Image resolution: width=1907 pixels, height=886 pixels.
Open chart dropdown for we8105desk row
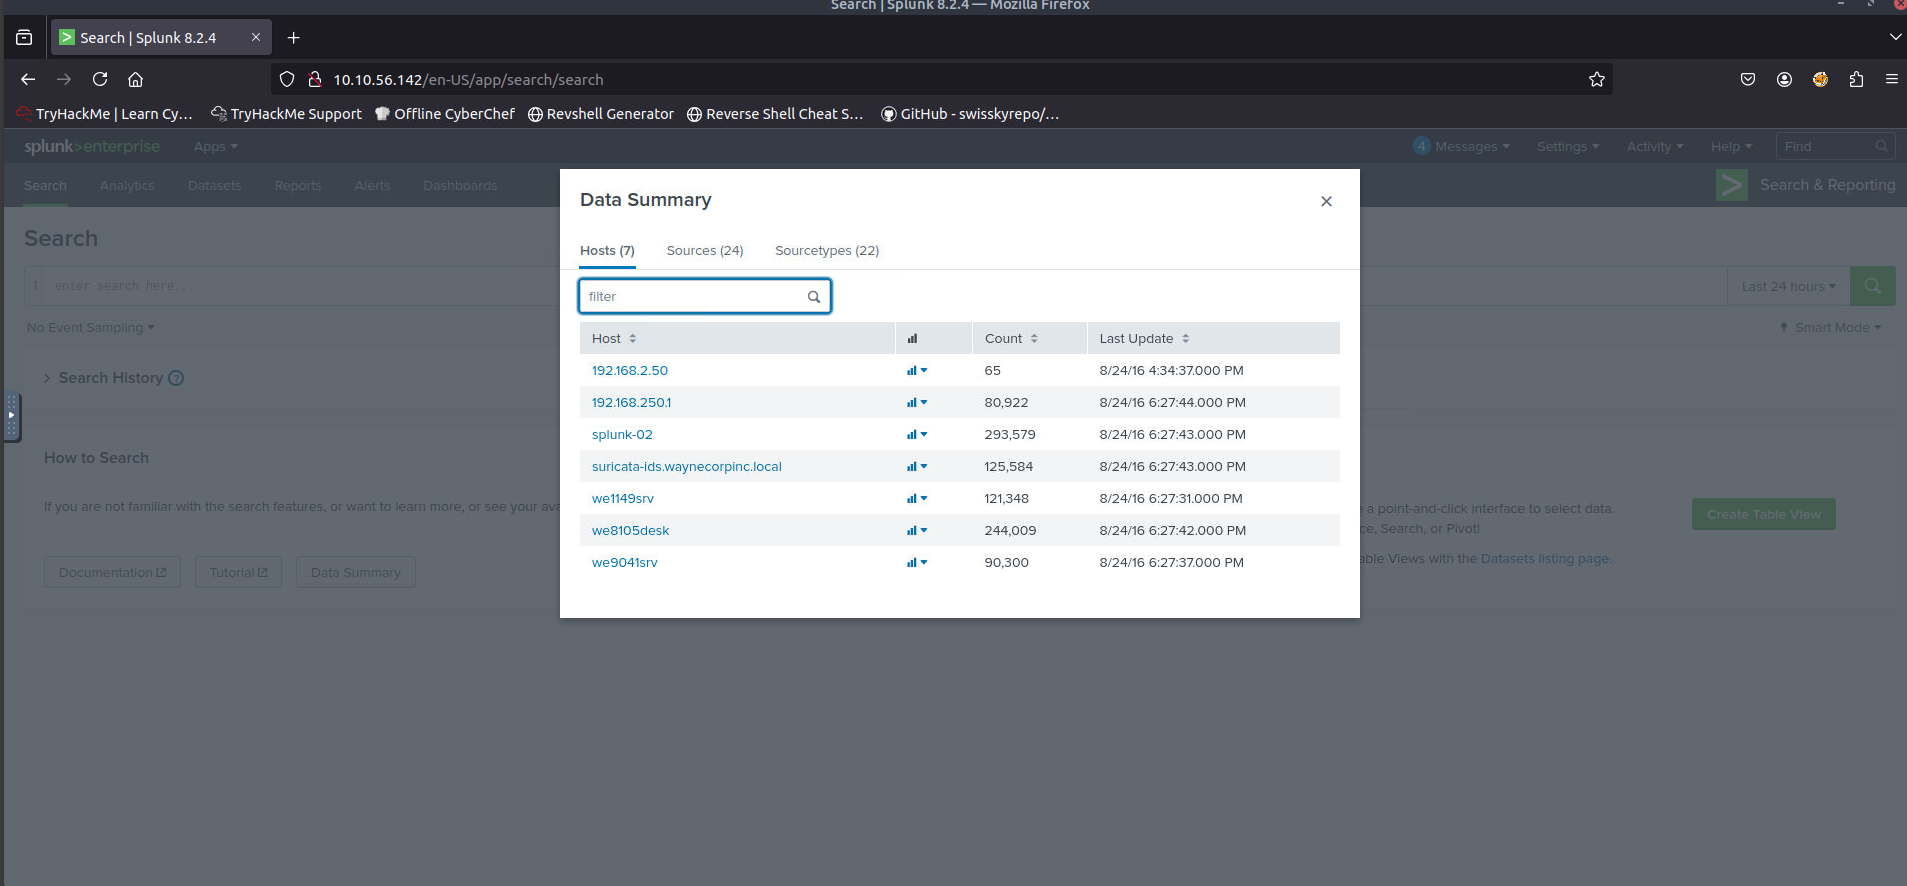[917, 531]
